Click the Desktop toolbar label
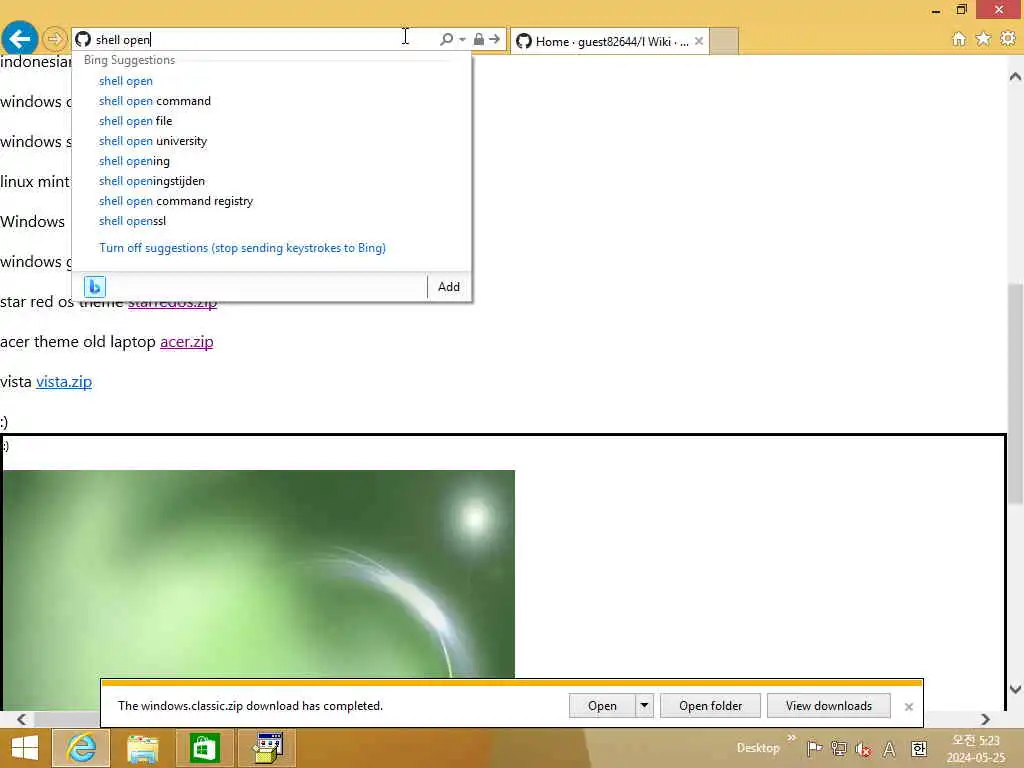 click(x=758, y=748)
